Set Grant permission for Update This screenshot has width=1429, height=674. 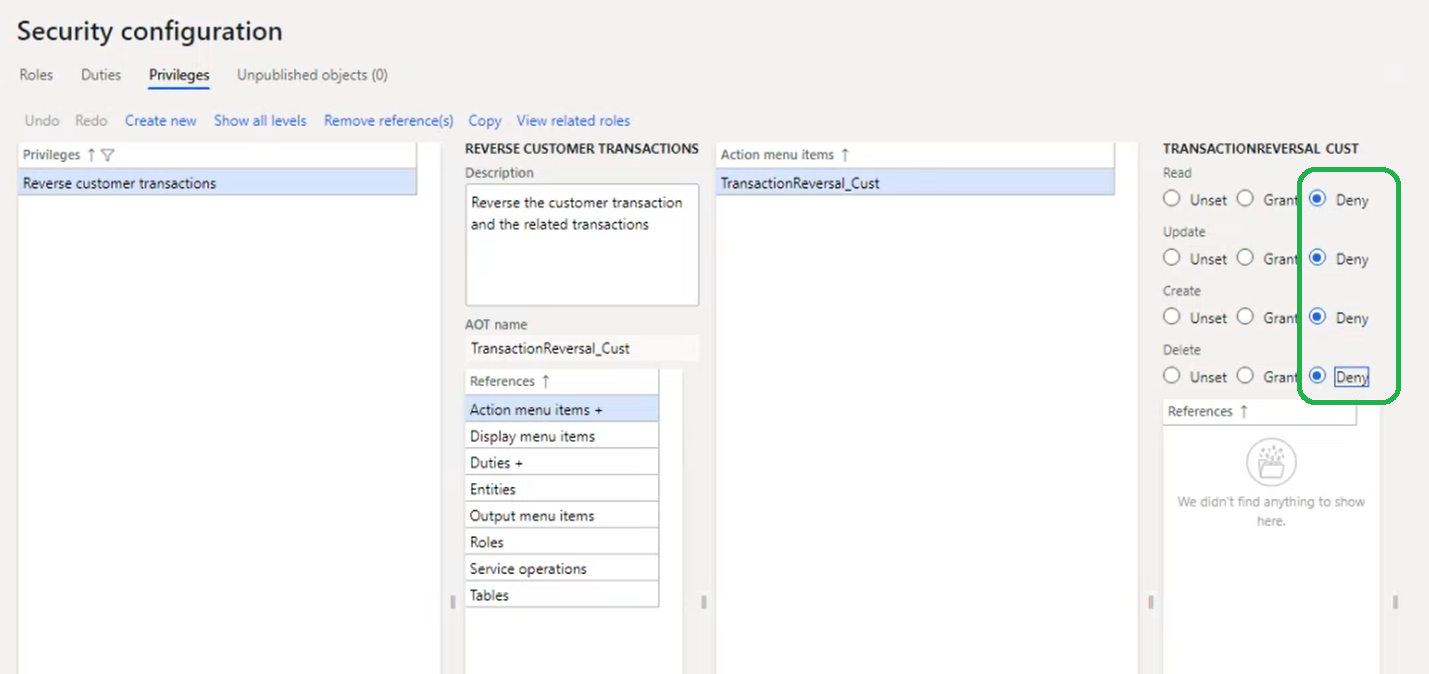click(x=1246, y=257)
